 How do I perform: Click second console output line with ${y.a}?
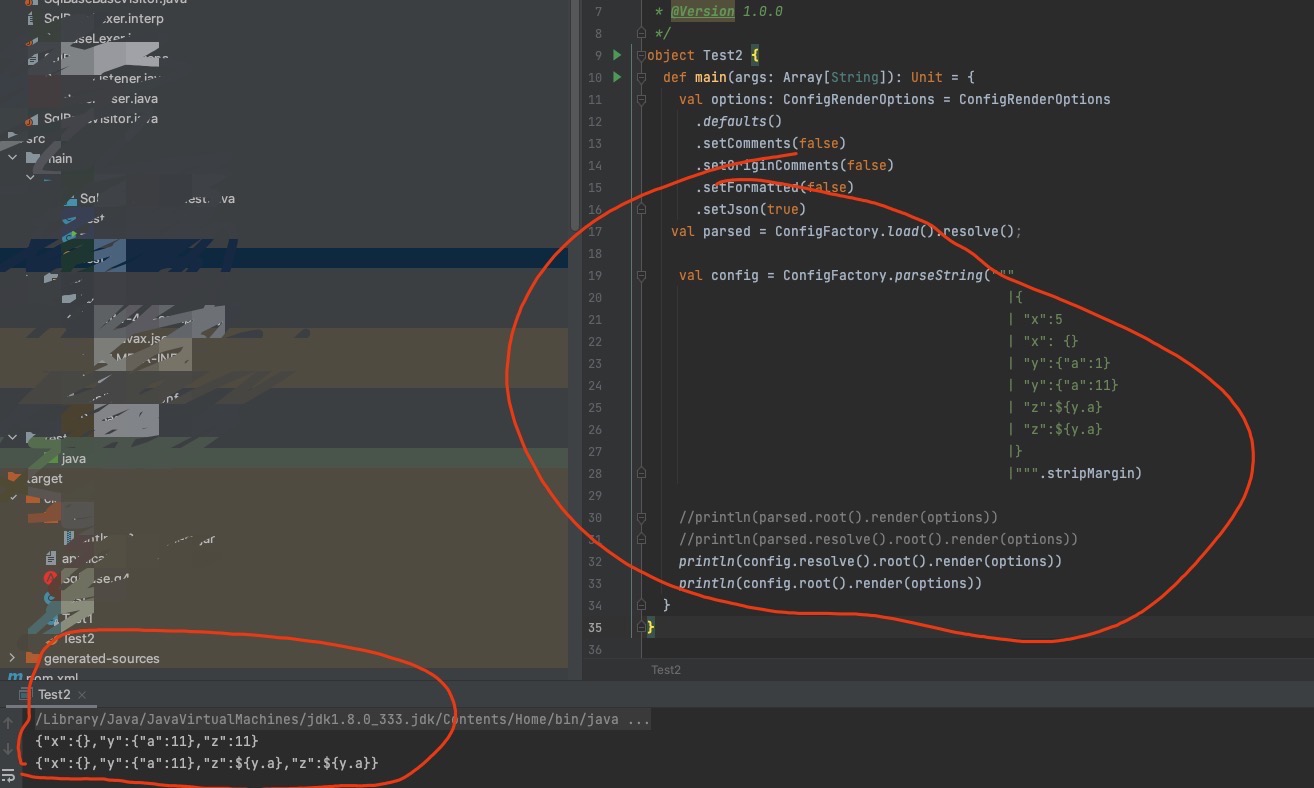(x=206, y=763)
